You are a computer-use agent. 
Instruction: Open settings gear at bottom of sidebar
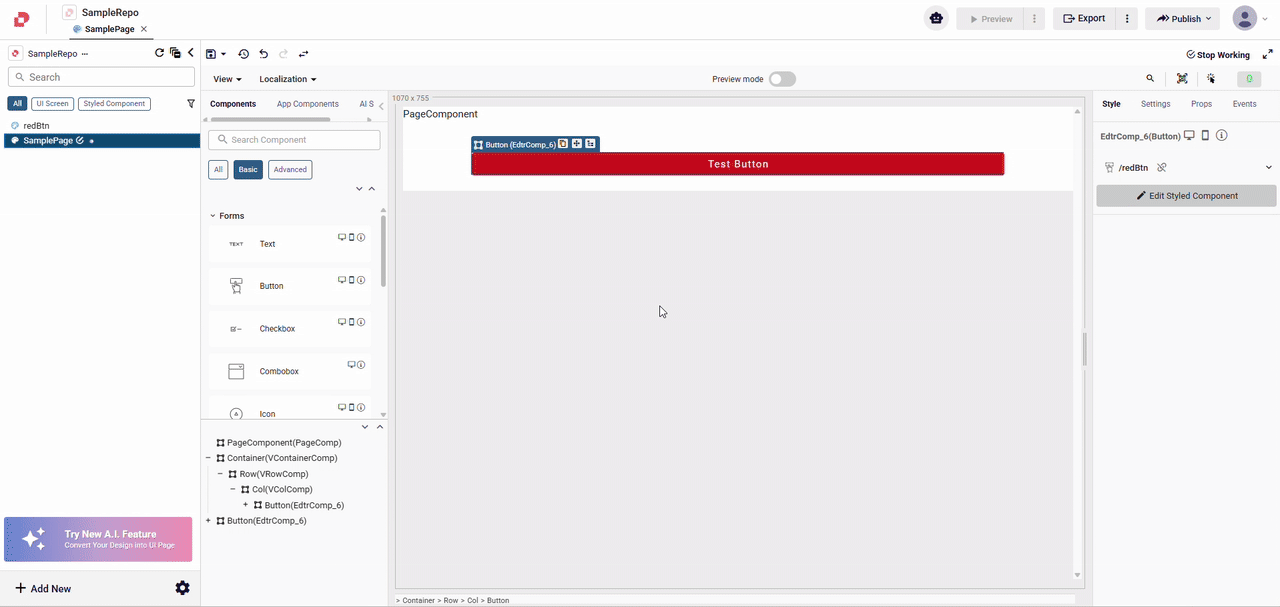pos(182,588)
